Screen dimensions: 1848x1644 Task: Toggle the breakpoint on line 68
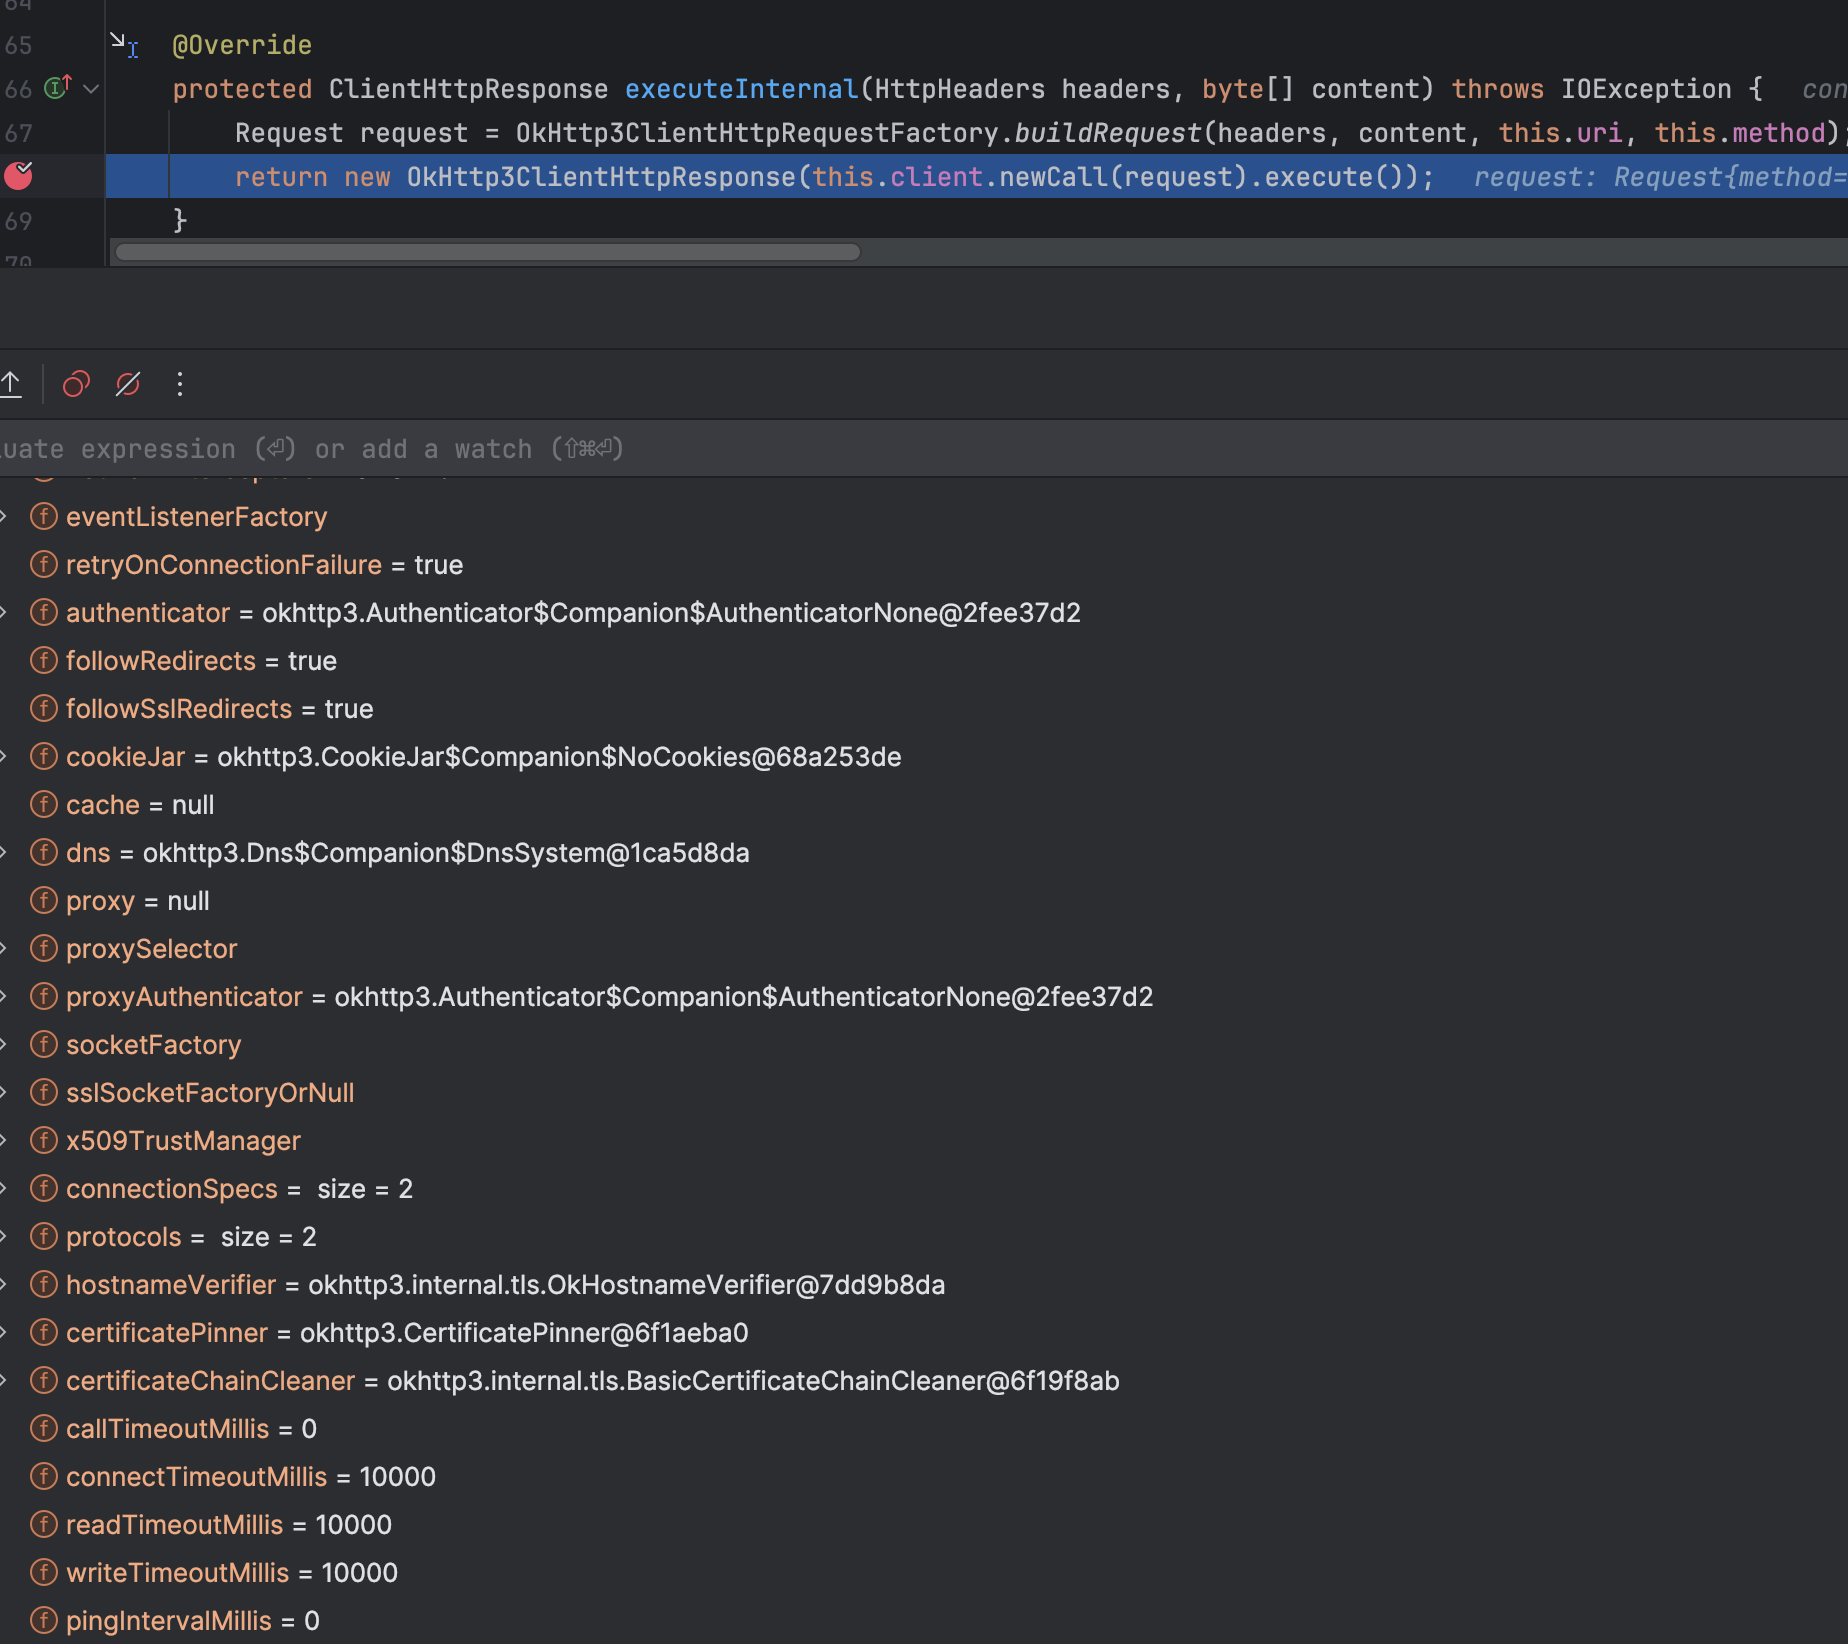pos(19,176)
